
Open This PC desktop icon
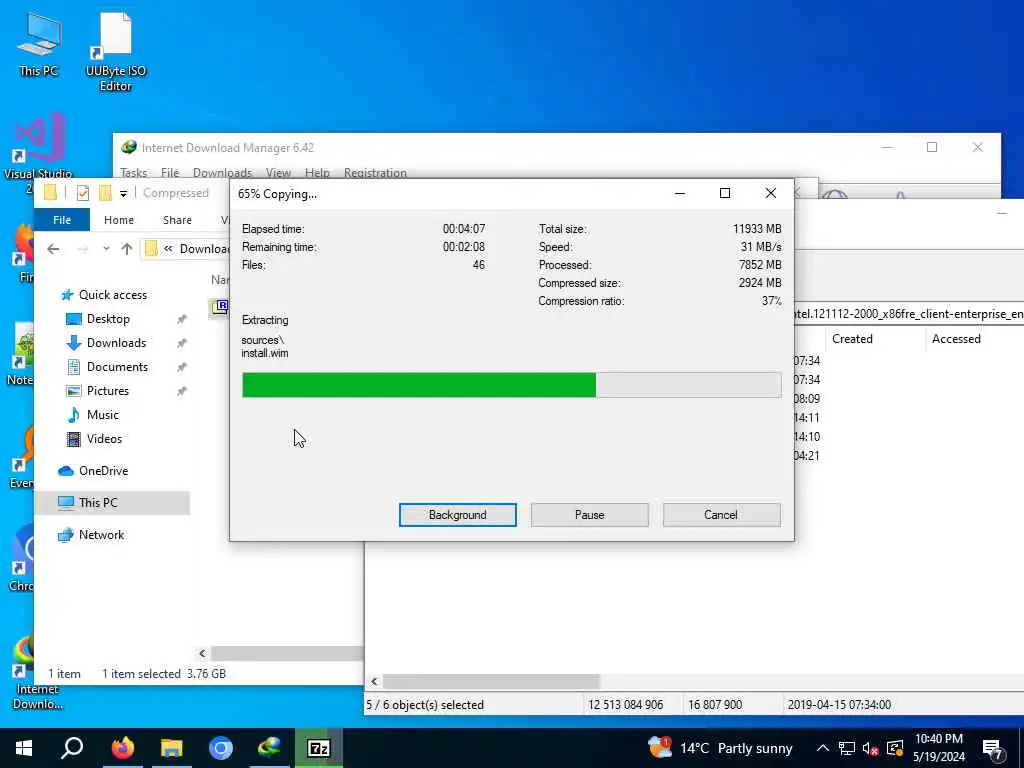39,44
